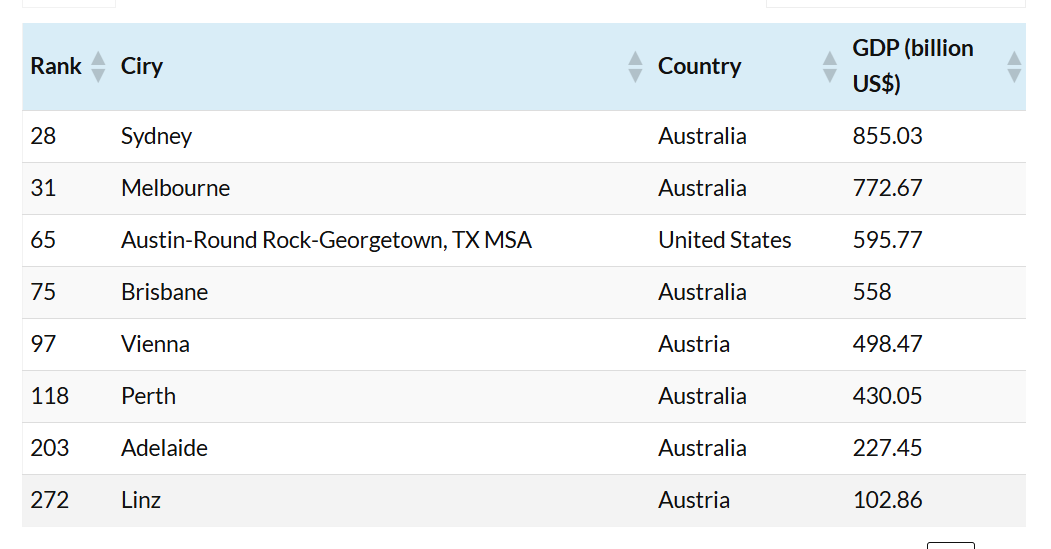
Task: Click the Country column descending sort arrow
Action: click(829, 75)
